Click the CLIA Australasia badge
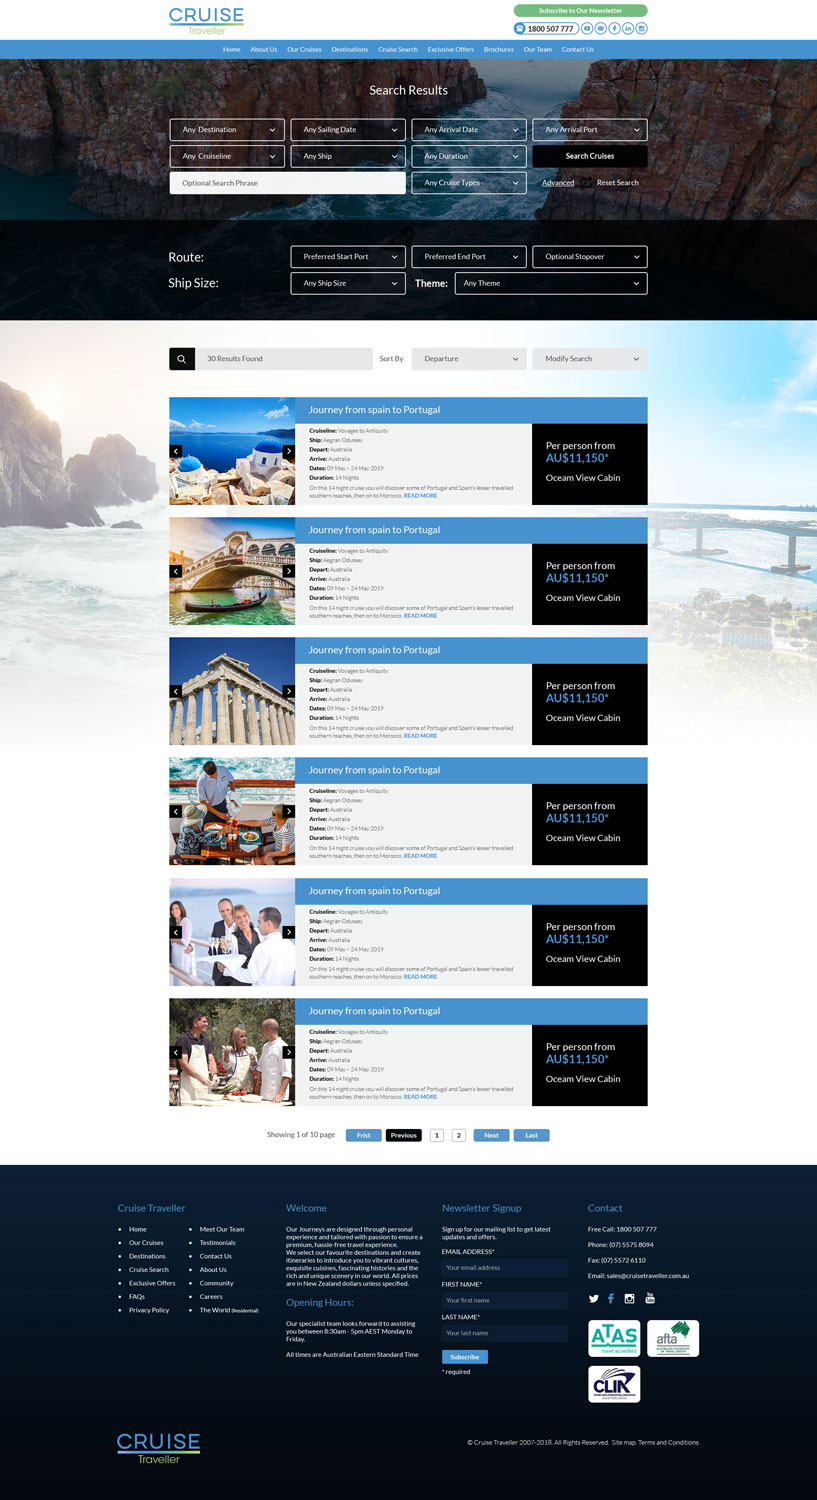Screen dimensions: 817x1500 click(614, 1384)
